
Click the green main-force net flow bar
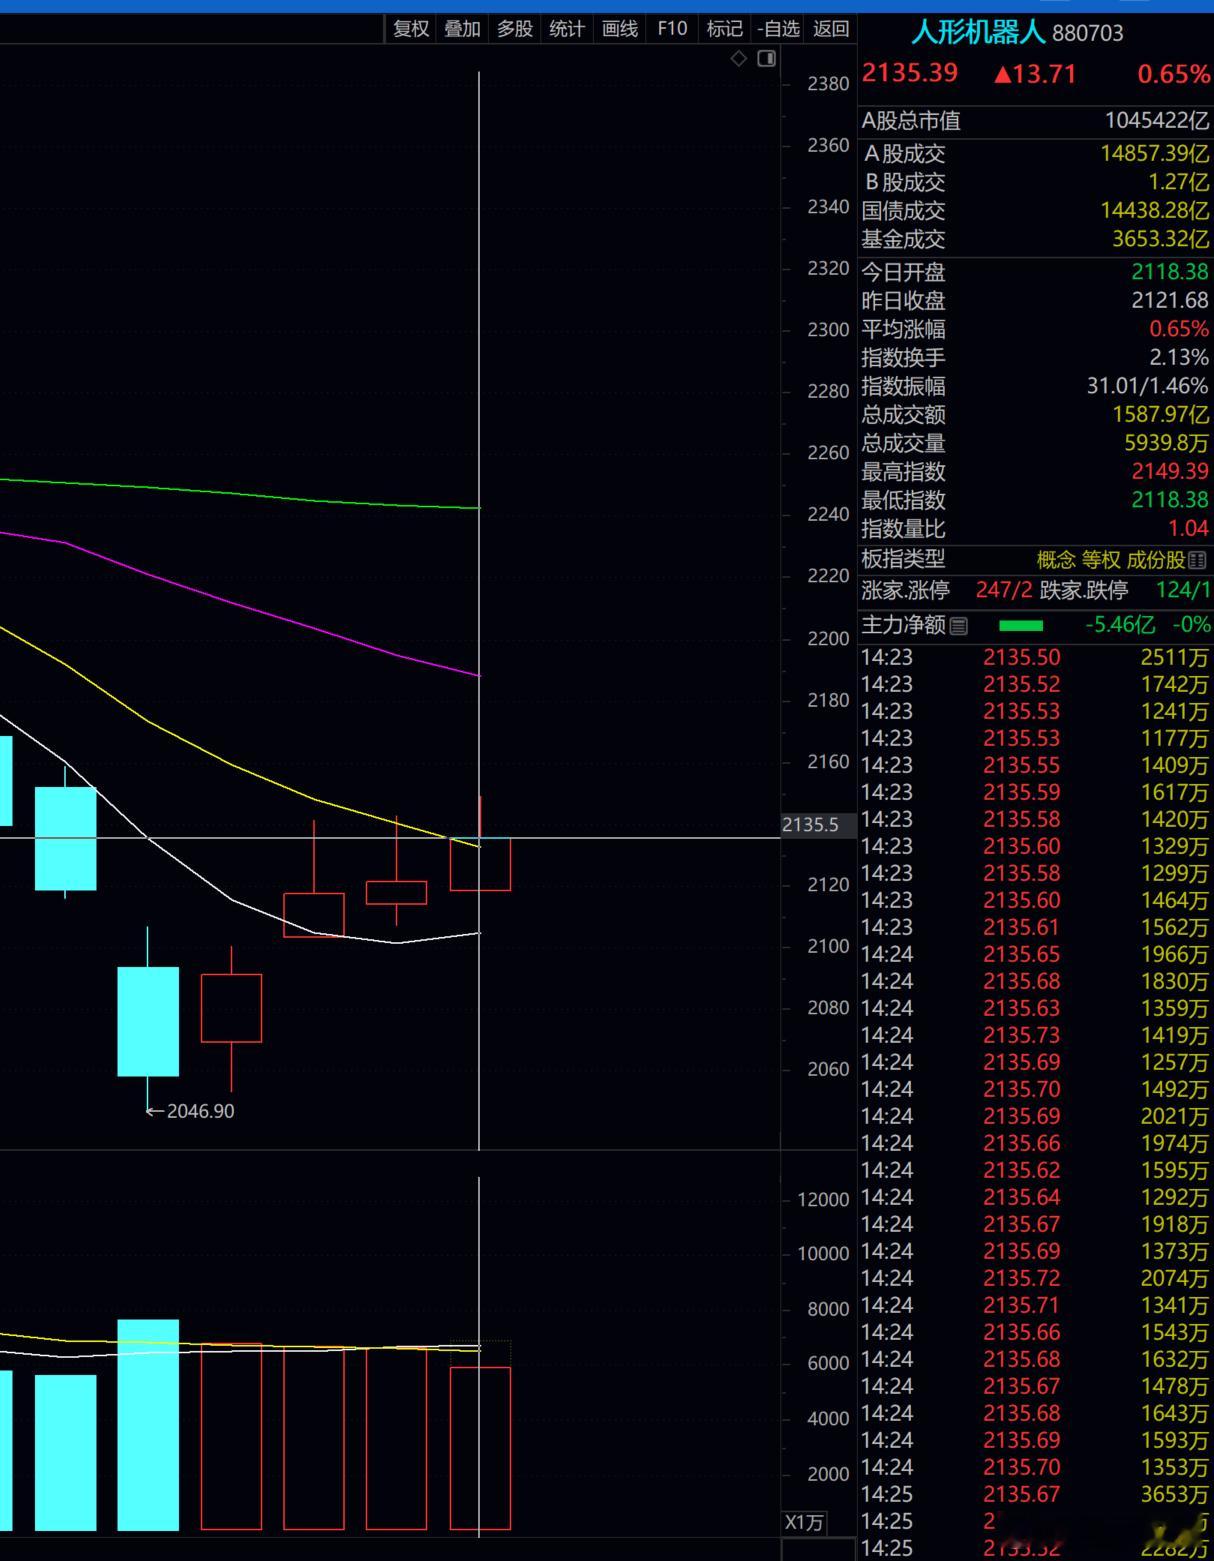[1021, 626]
